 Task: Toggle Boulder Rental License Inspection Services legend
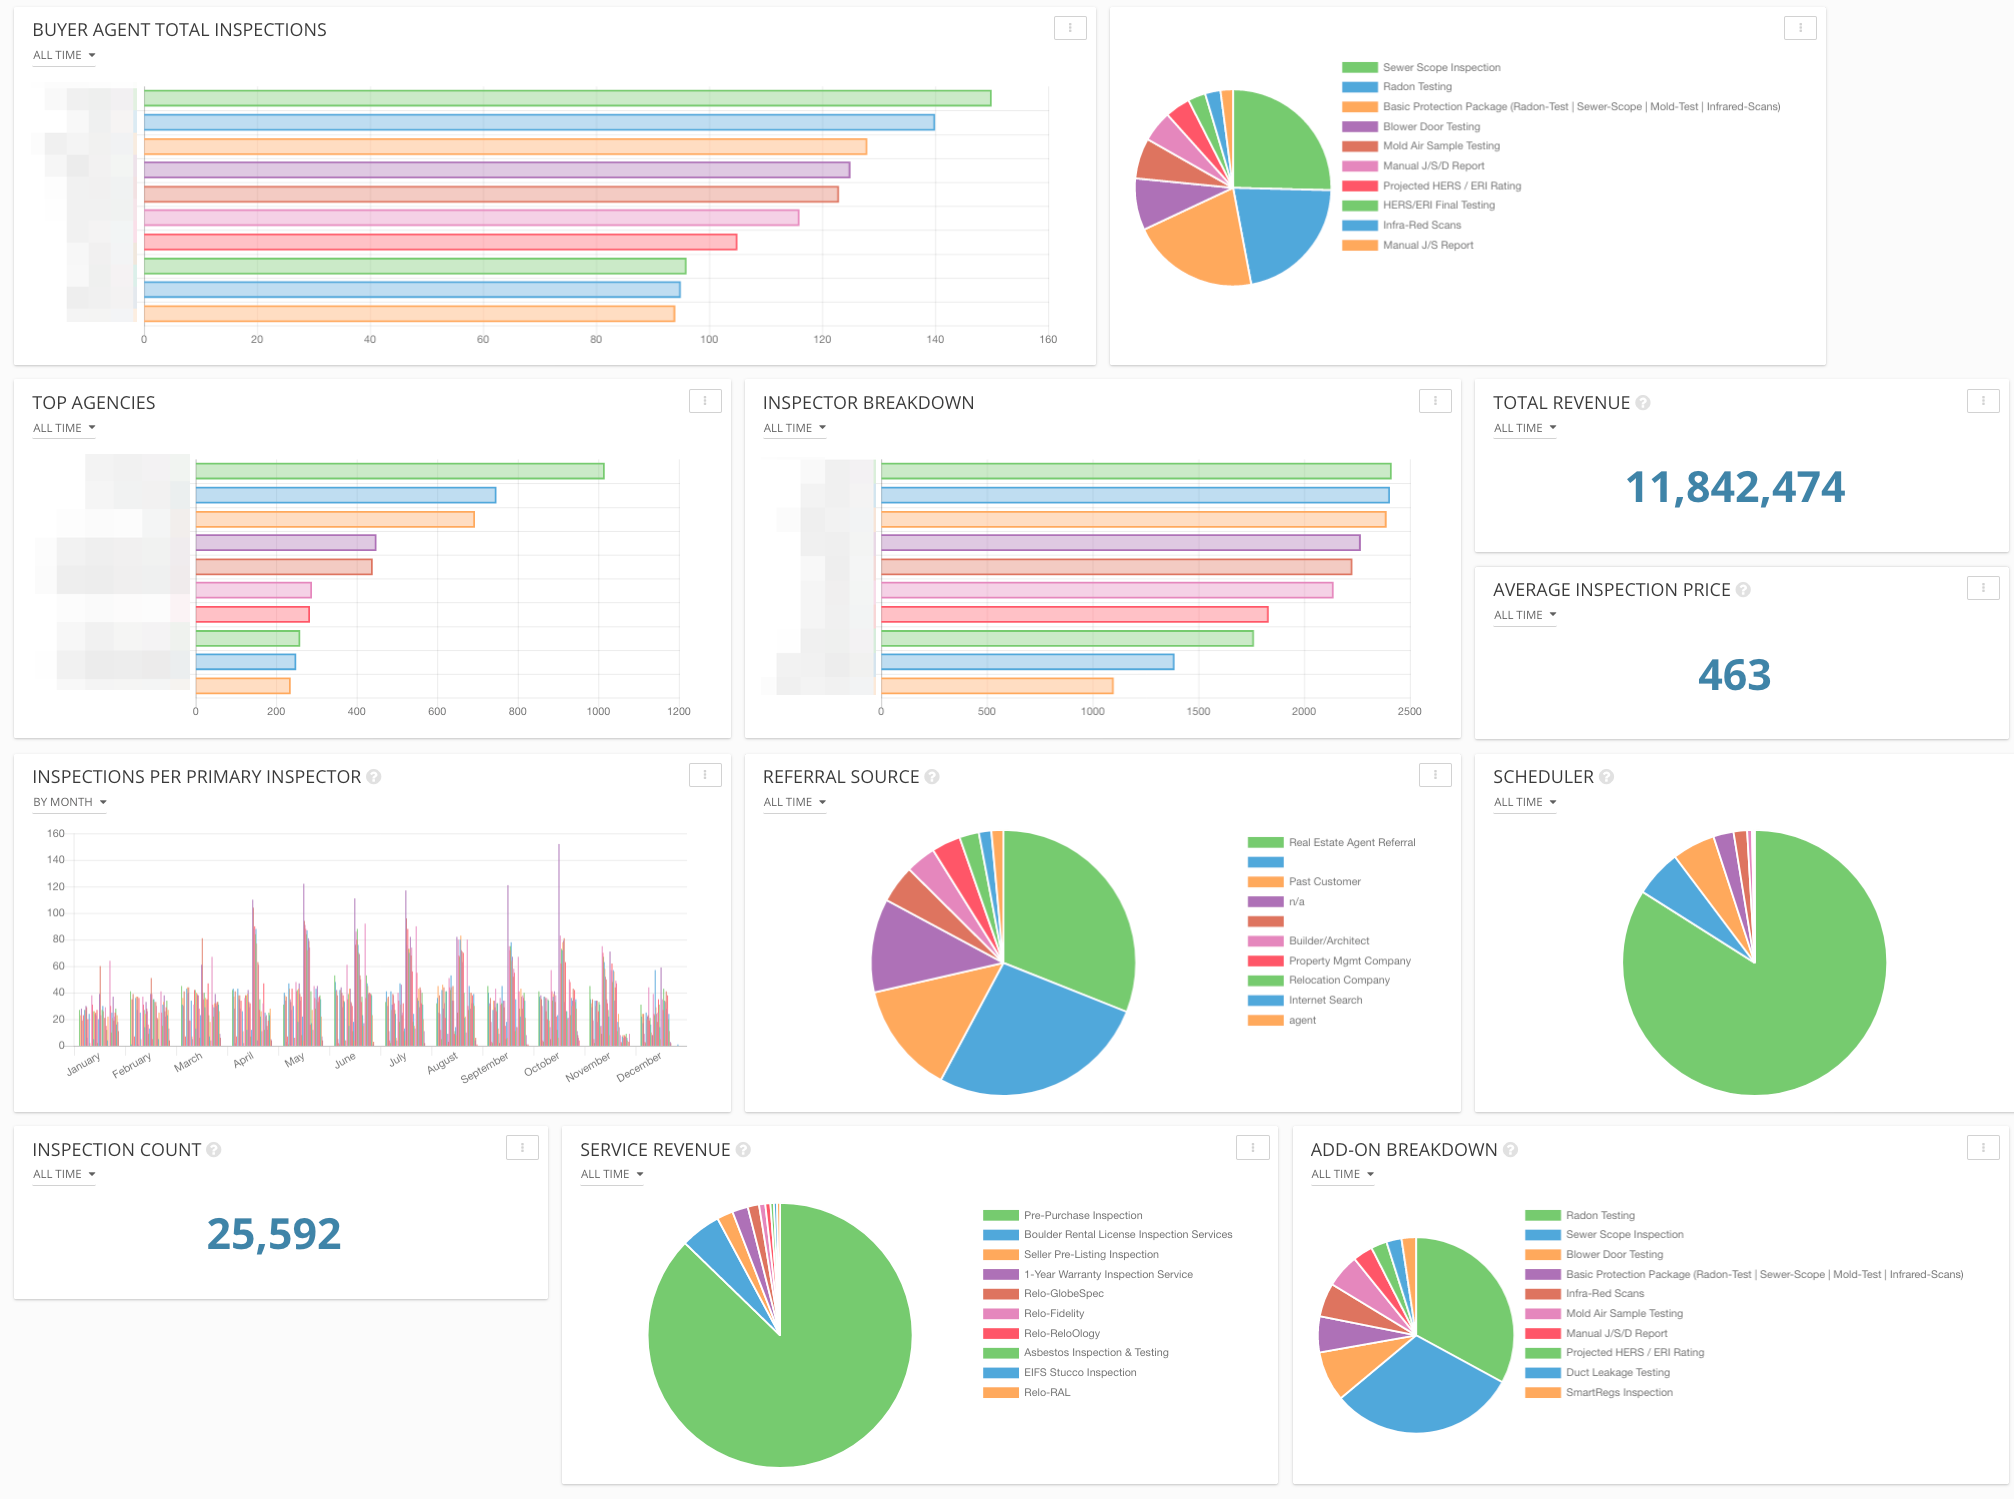click(1108, 1235)
